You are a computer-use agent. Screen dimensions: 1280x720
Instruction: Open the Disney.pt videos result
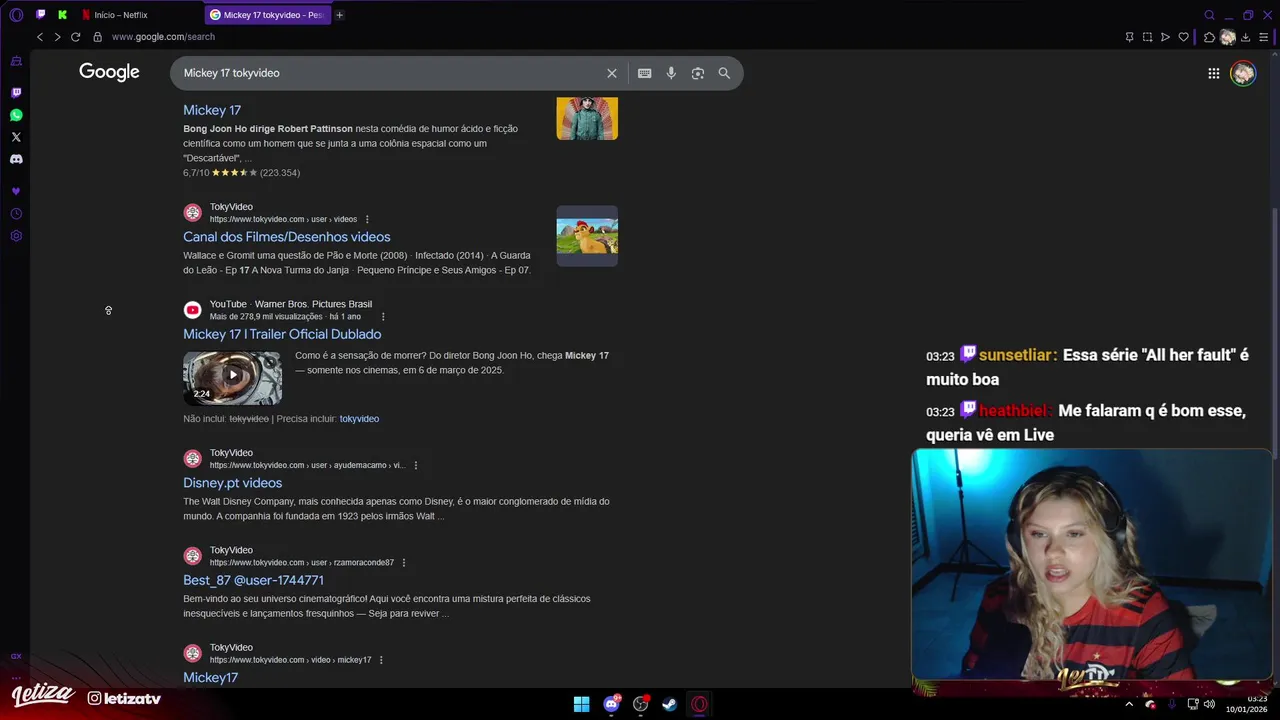tap(233, 483)
